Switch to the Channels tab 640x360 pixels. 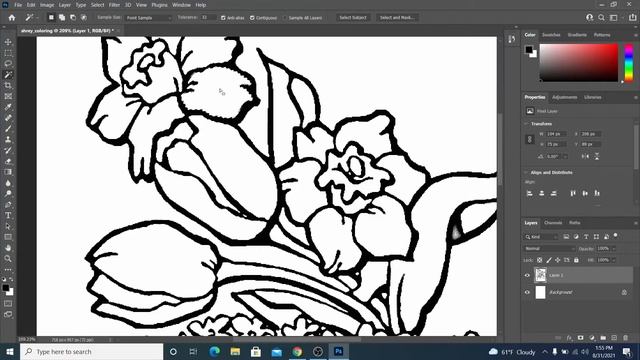[553, 223]
